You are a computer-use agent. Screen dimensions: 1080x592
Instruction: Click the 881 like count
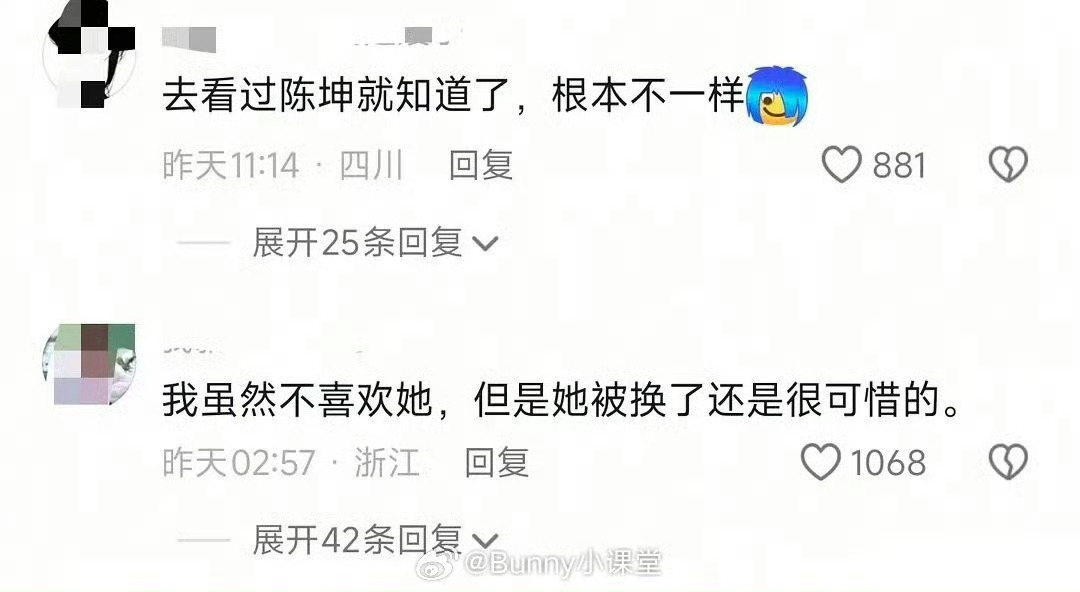899,165
